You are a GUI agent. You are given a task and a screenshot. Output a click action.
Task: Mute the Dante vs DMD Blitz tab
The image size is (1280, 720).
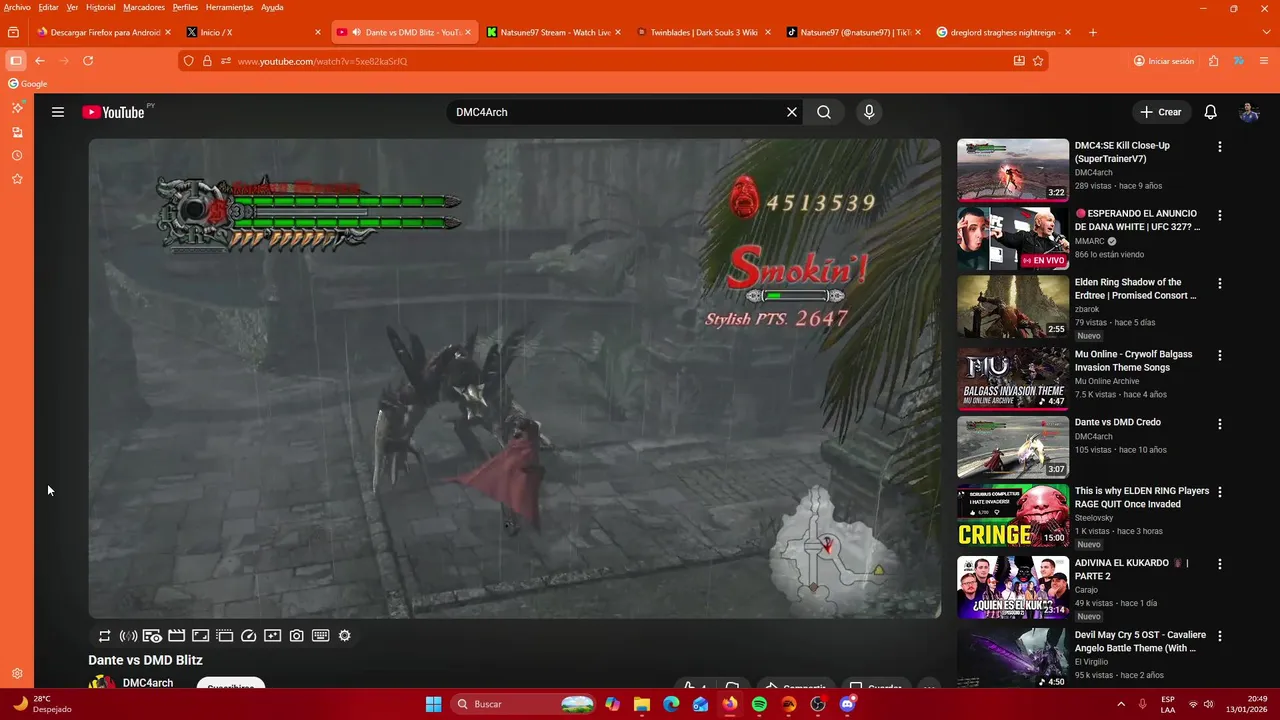(x=357, y=32)
